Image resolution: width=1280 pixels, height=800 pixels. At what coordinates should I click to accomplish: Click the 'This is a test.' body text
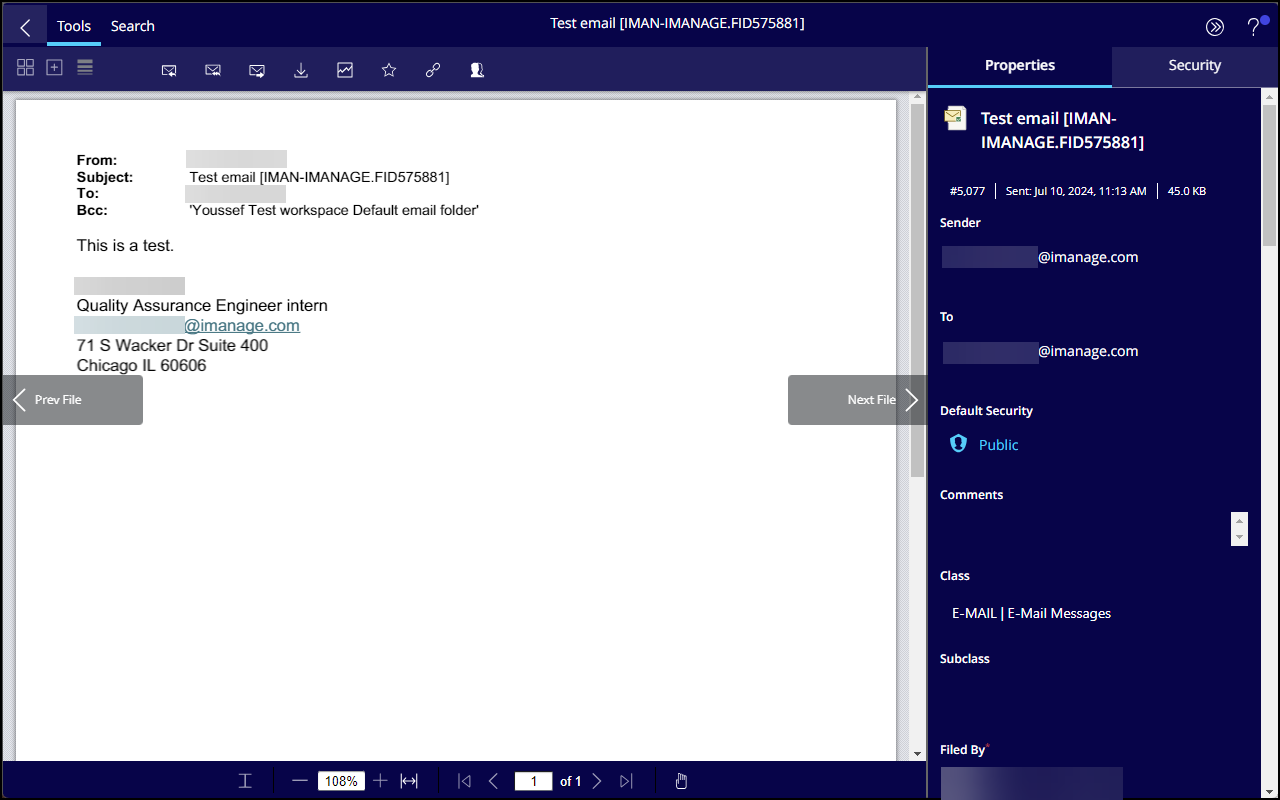click(x=125, y=246)
